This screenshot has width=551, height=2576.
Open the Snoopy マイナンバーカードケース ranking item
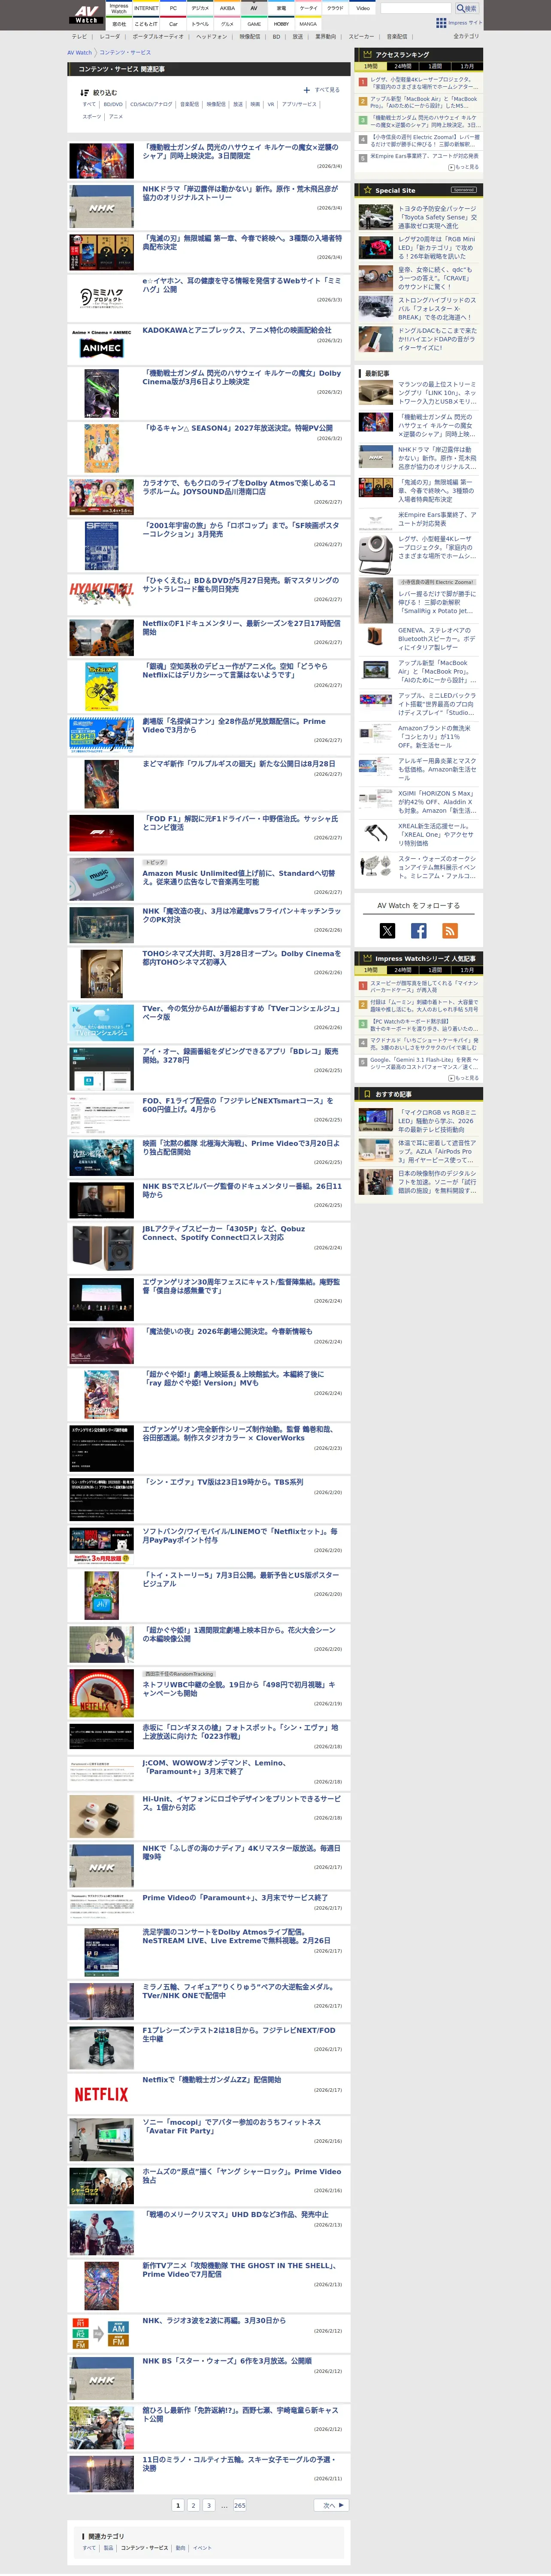[x=424, y=986]
